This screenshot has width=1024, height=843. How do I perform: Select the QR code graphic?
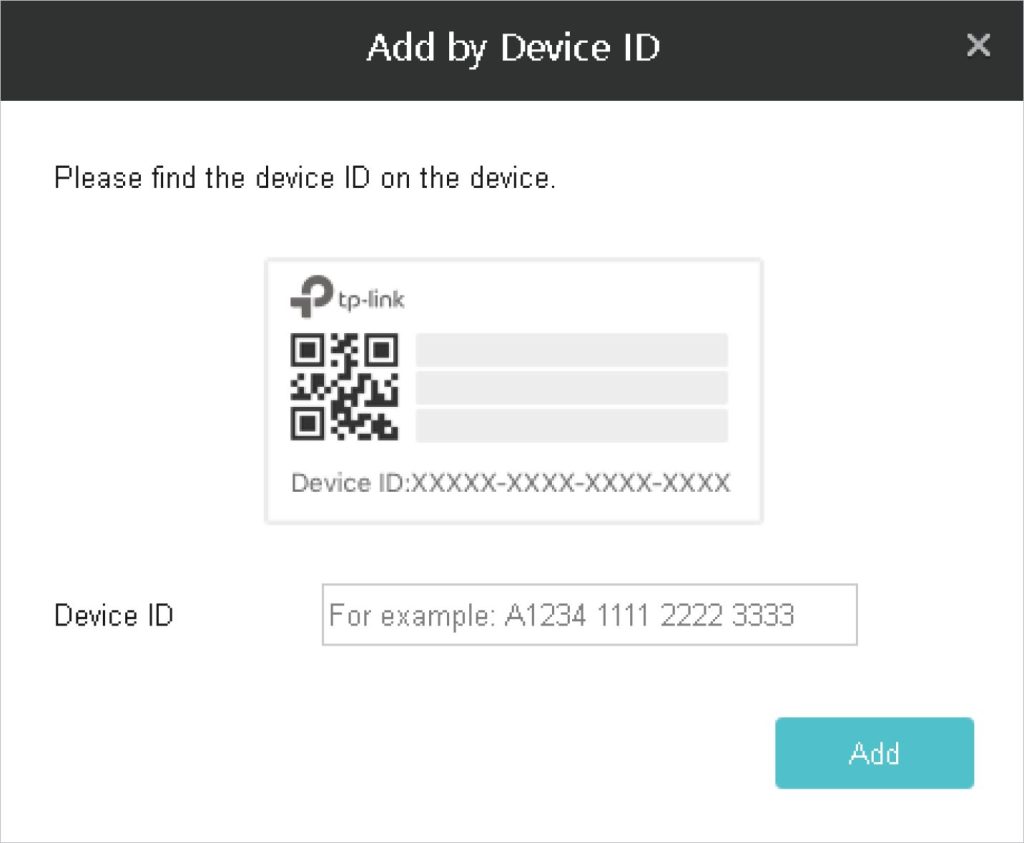pos(342,388)
